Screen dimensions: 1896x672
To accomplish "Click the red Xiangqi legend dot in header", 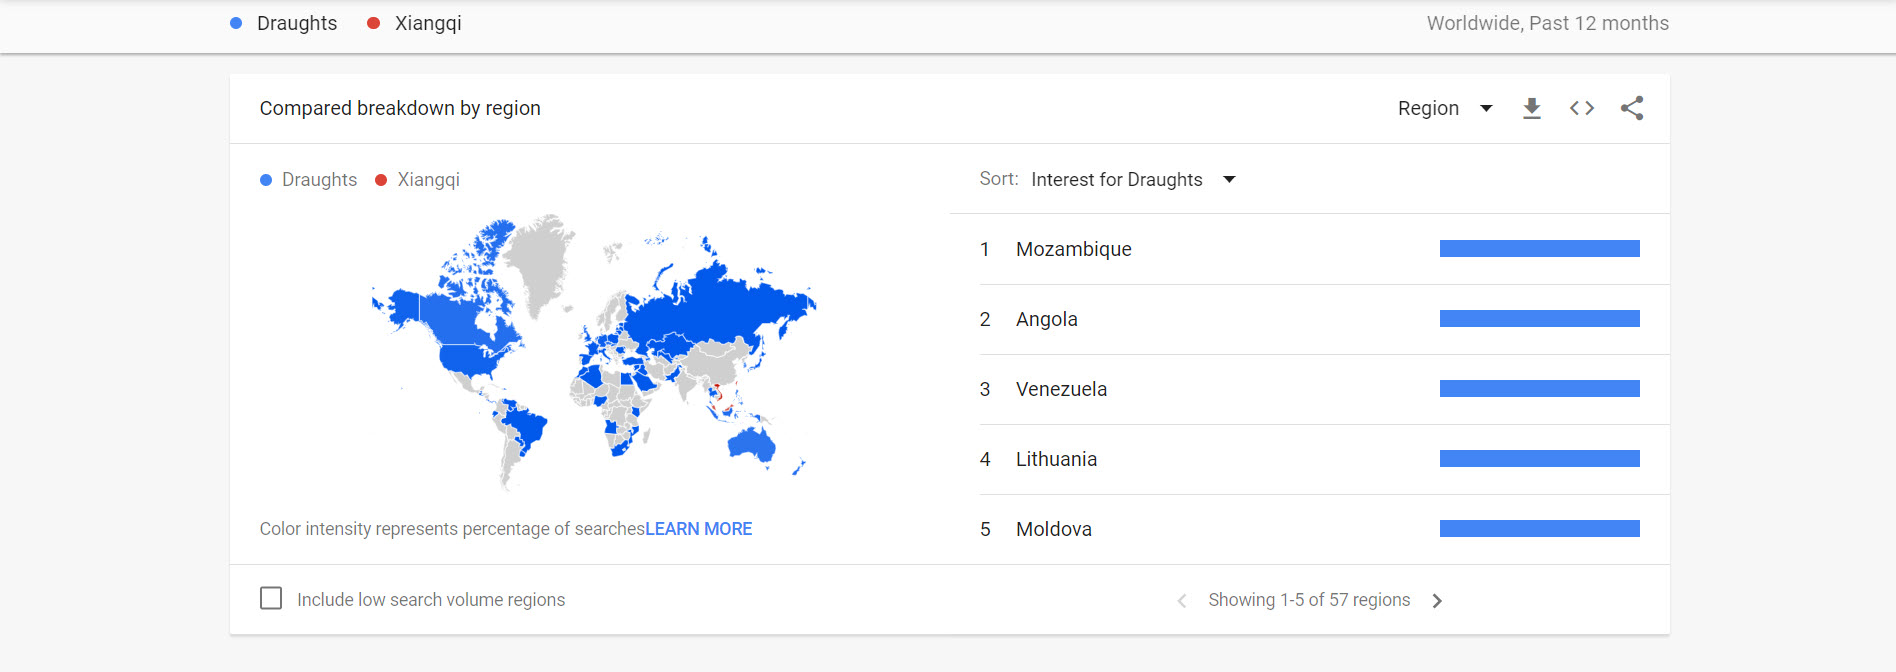I will tap(374, 23).
